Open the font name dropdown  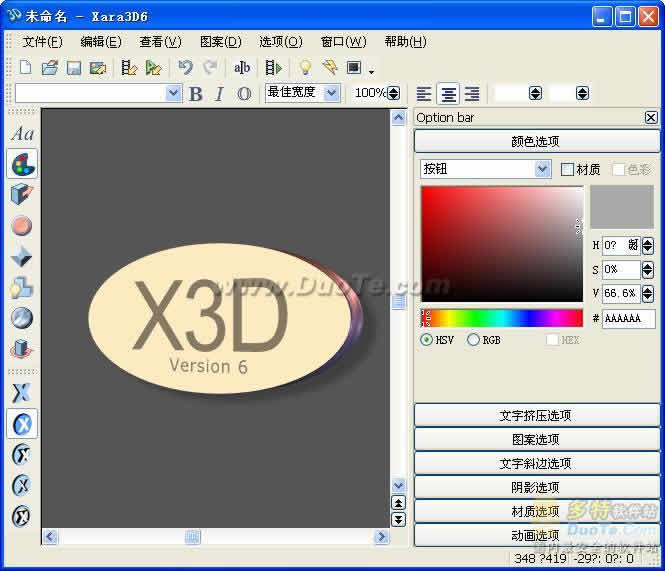point(173,93)
